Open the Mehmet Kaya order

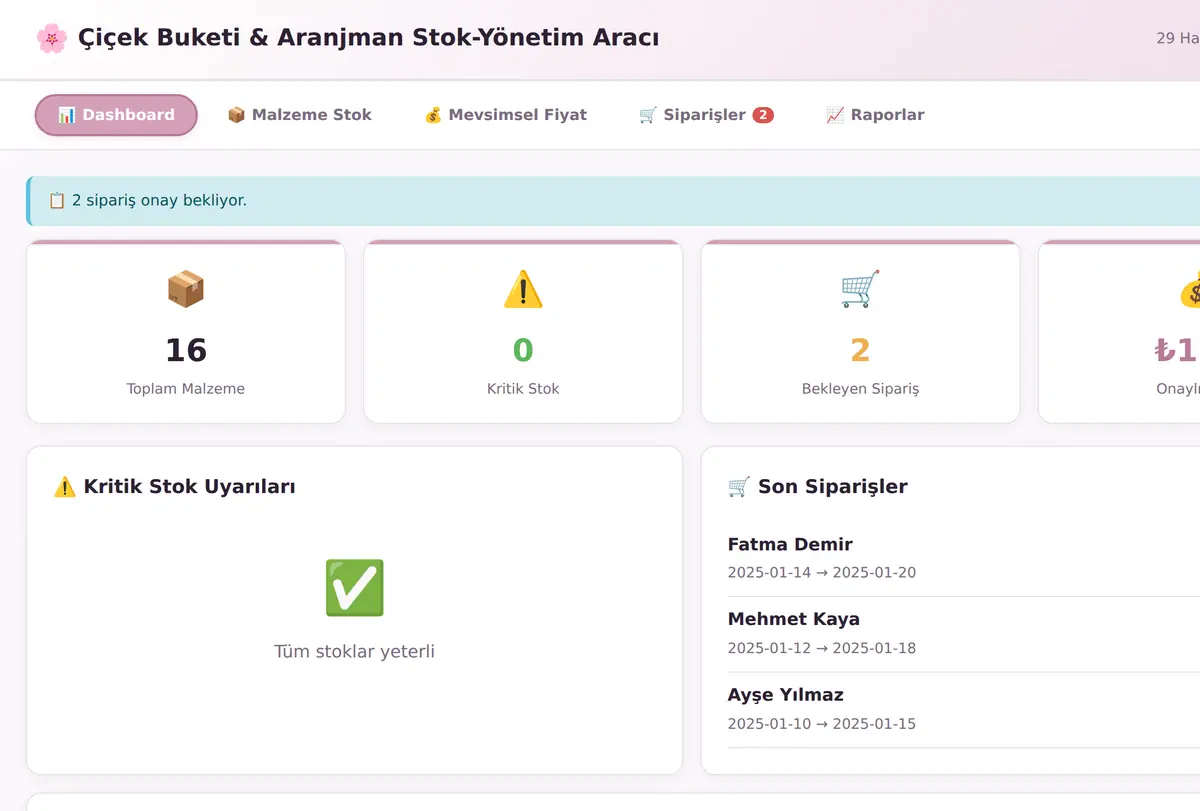click(964, 633)
